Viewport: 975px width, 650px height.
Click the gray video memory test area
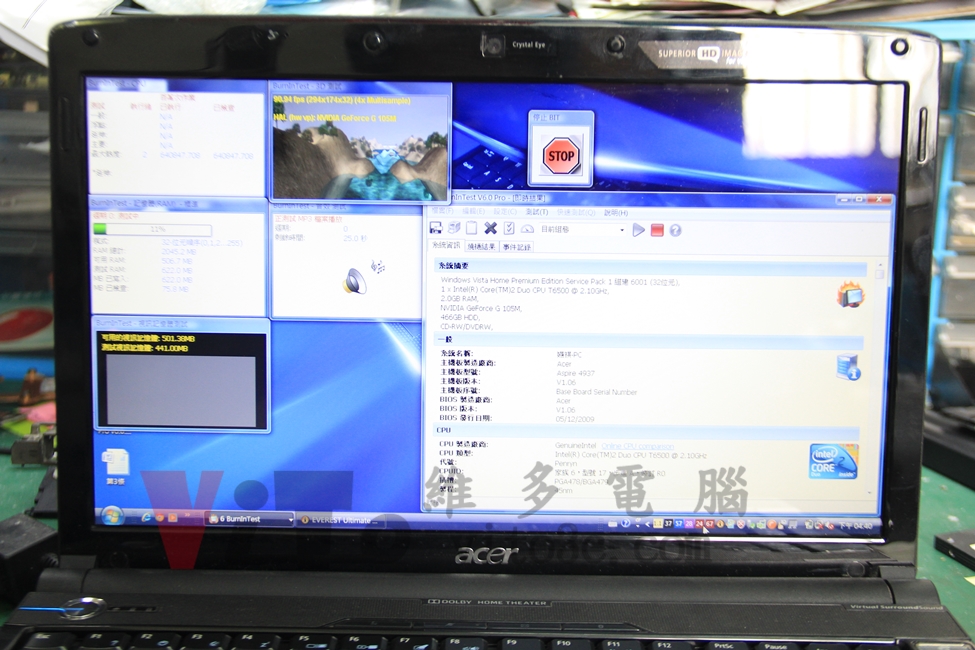(x=181, y=391)
